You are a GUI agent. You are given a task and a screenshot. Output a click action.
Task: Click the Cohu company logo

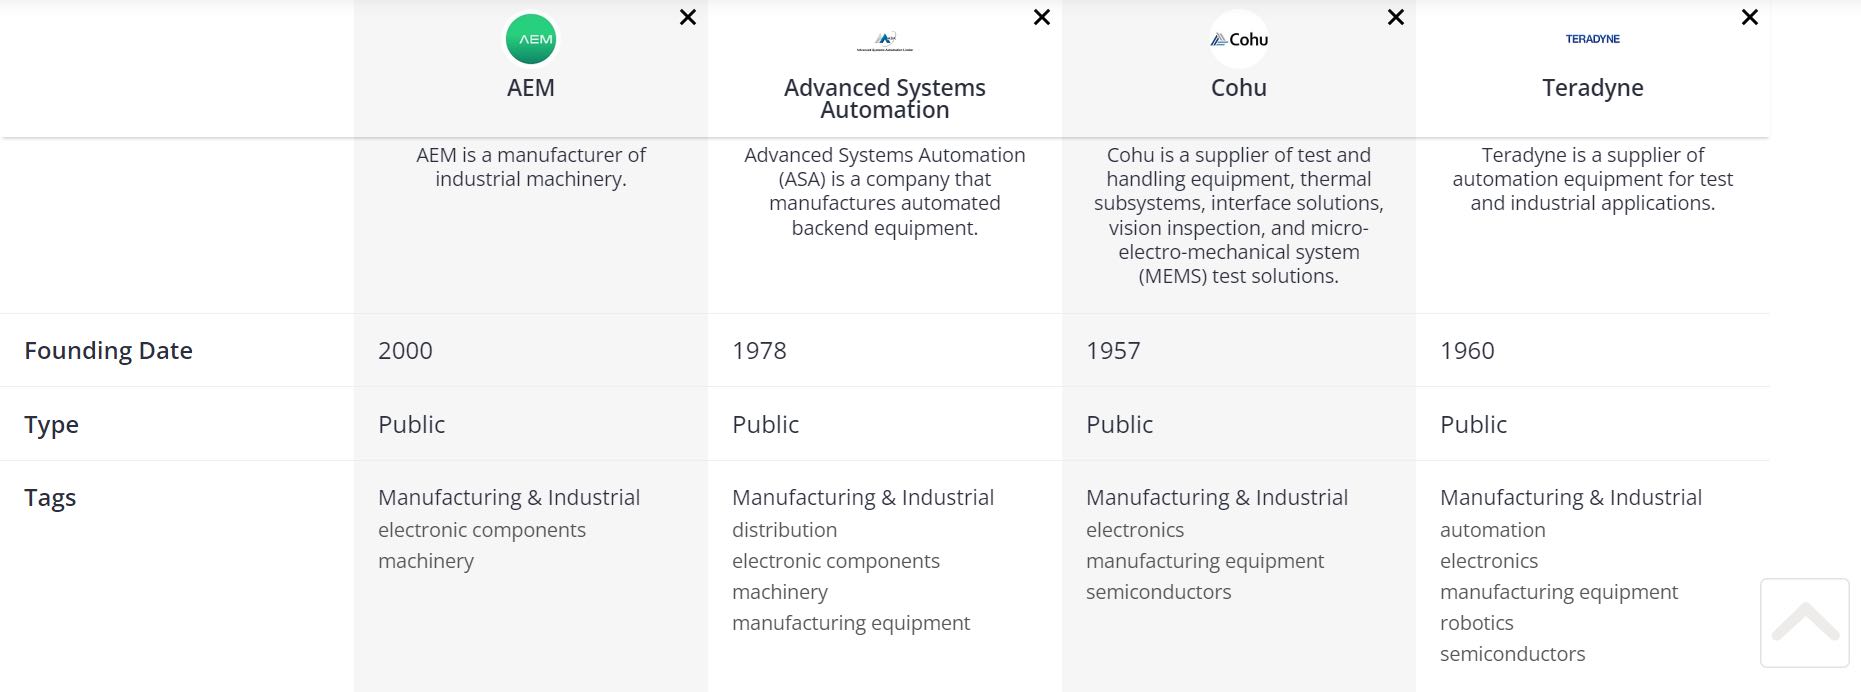(x=1239, y=39)
